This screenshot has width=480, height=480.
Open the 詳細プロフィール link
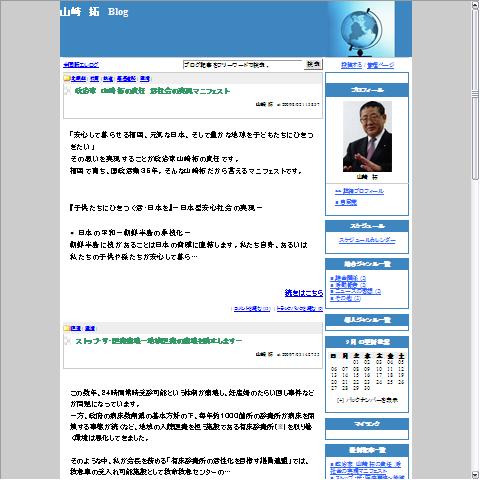point(359,191)
